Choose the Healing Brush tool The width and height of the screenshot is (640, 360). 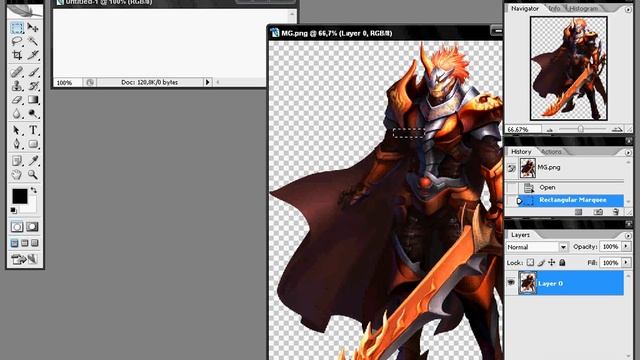(17, 72)
